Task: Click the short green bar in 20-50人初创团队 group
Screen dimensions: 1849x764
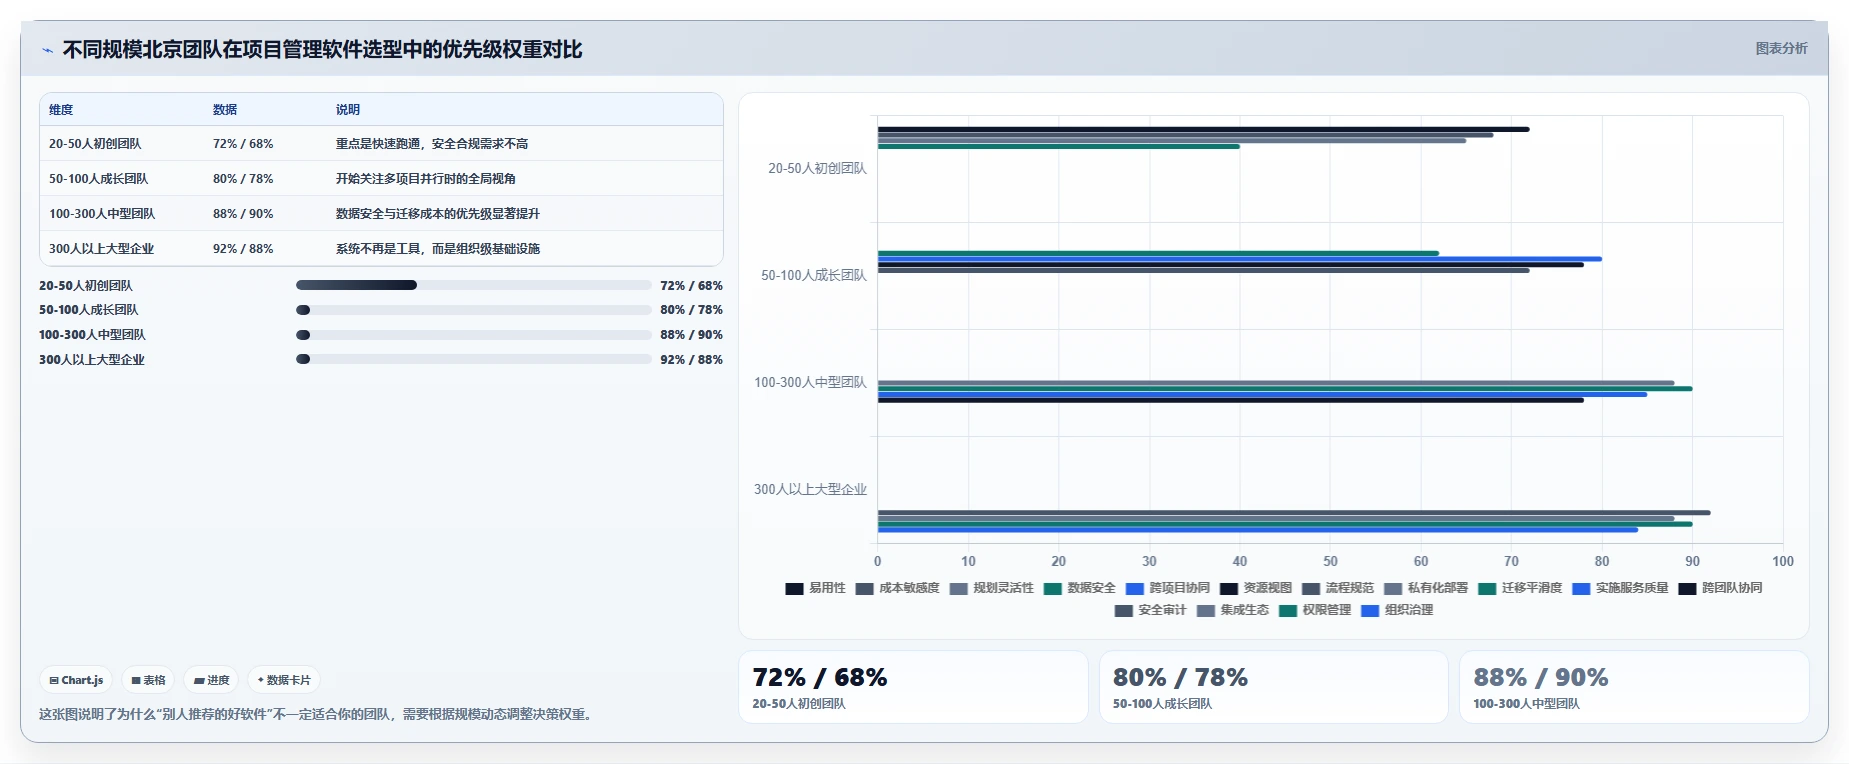Action: (1059, 147)
